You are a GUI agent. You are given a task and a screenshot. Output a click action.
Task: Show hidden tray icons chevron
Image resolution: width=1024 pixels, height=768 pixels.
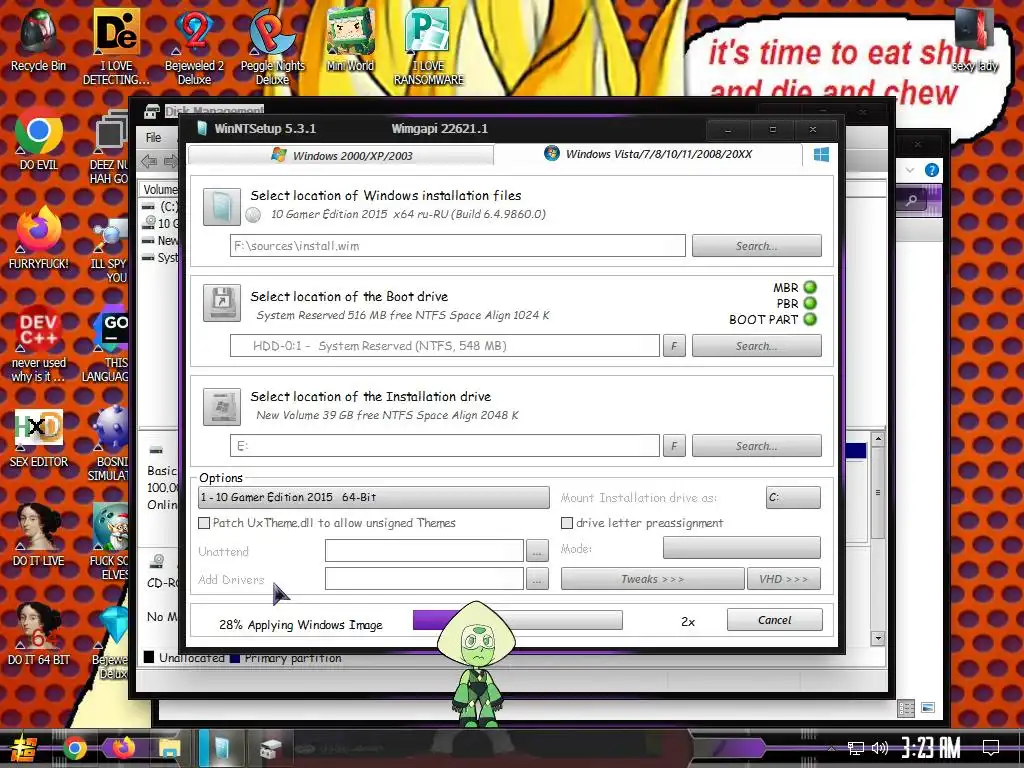[x=831, y=748]
